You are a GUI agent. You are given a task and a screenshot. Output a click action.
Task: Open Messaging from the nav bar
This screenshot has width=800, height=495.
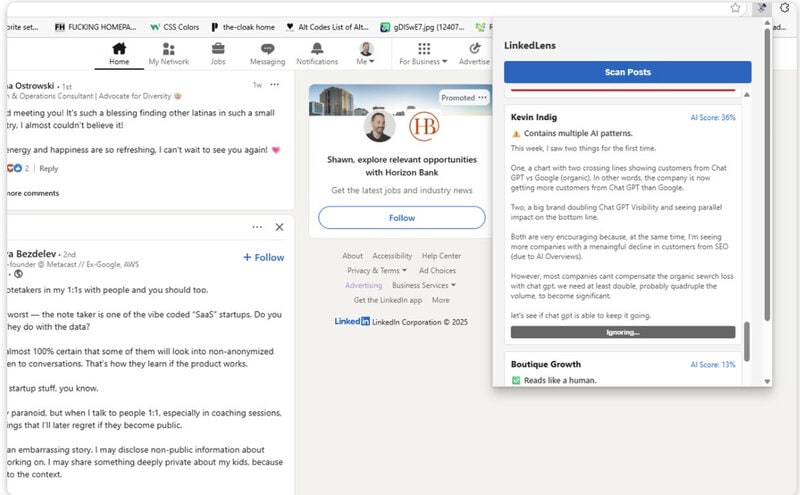[267, 54]
